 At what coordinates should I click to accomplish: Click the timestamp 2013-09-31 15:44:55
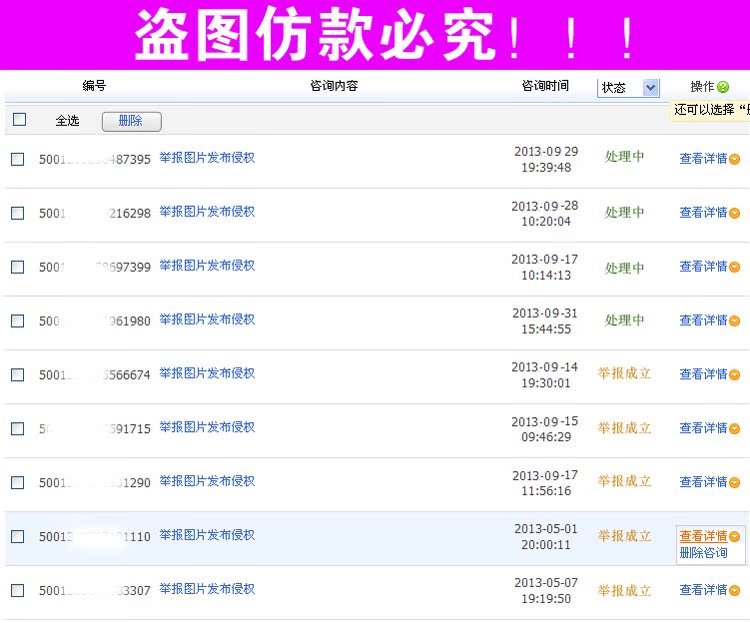coord(546,321)
